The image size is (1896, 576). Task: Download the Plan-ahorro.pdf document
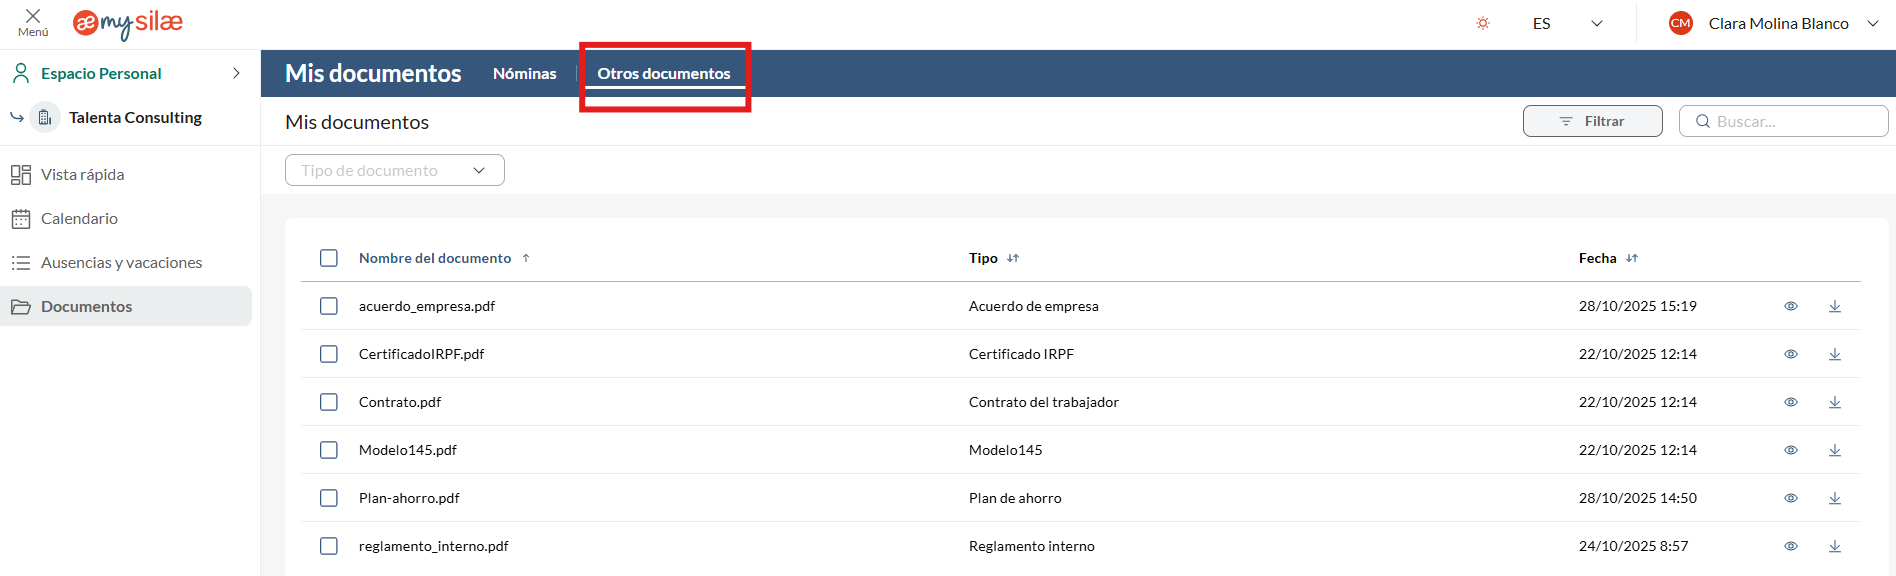[x=1835, y=498]
